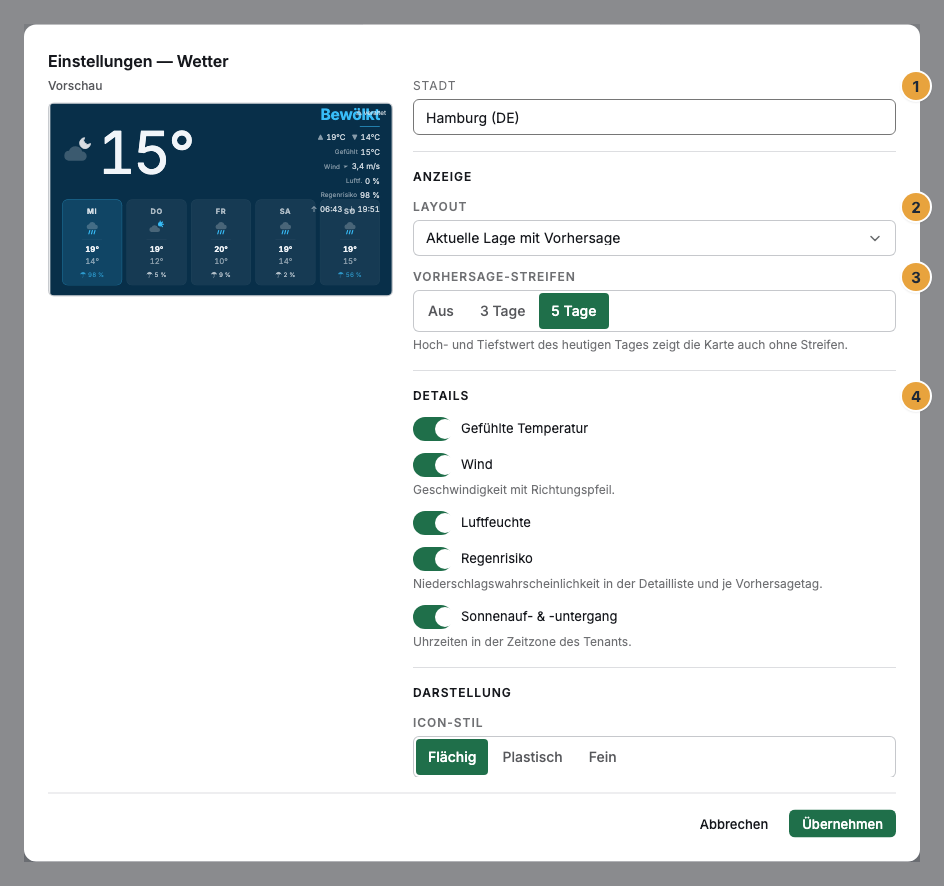Screen dimensions: 944x886
Task: Turn off the Regenrisiko switch
Action: coord(431,559)
